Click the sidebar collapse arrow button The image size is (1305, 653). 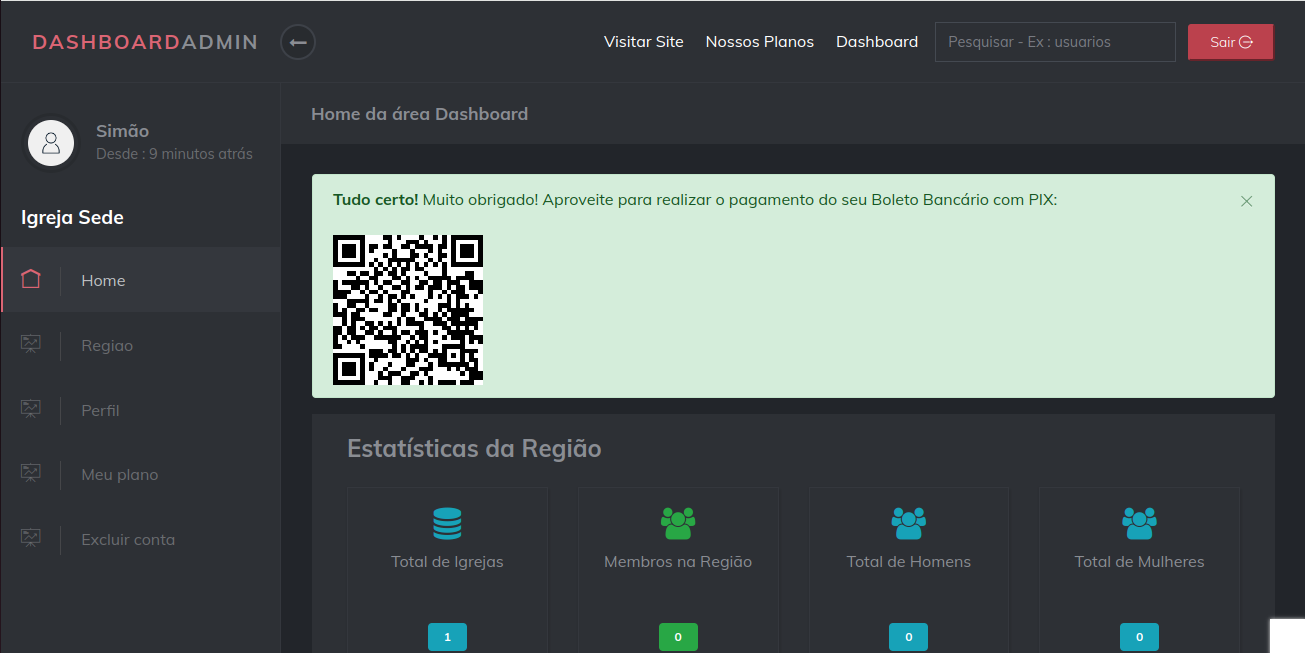click(x=298, y=42)
